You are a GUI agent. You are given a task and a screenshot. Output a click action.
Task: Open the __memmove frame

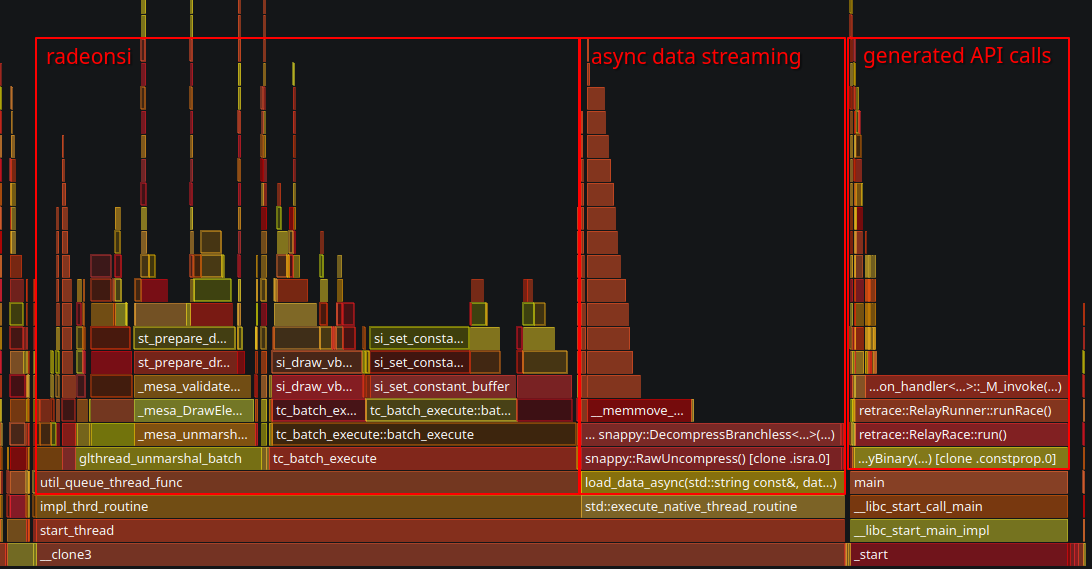(637, 410)
